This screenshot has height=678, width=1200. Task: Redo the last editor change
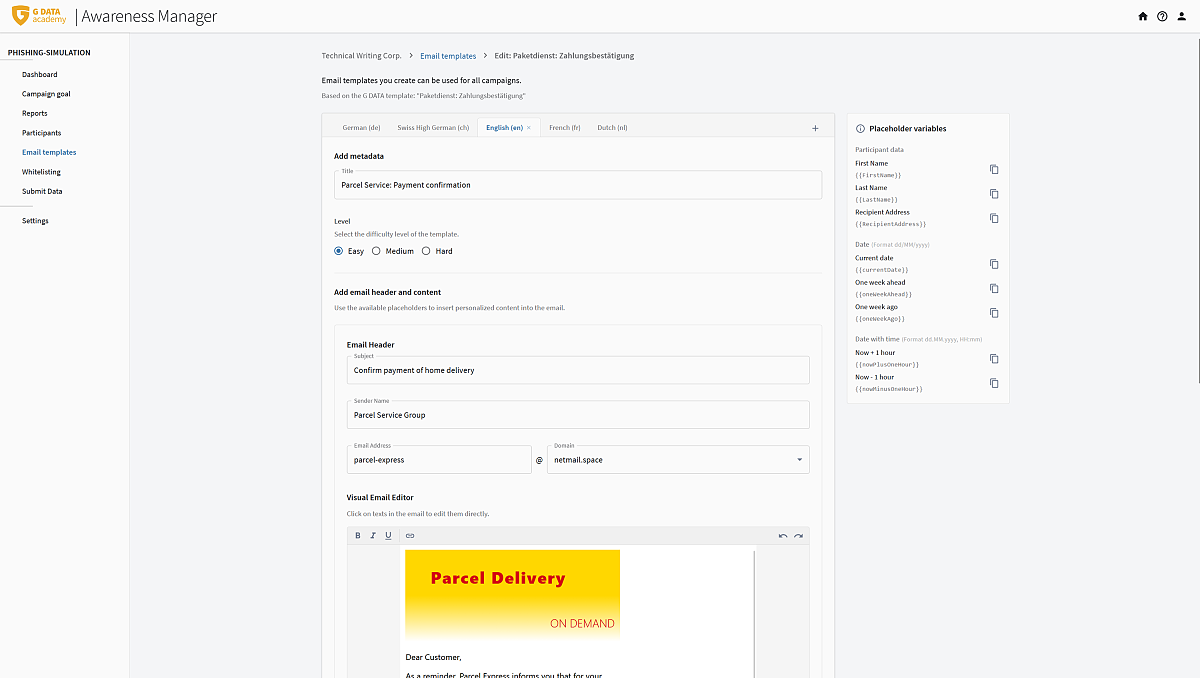798,536
